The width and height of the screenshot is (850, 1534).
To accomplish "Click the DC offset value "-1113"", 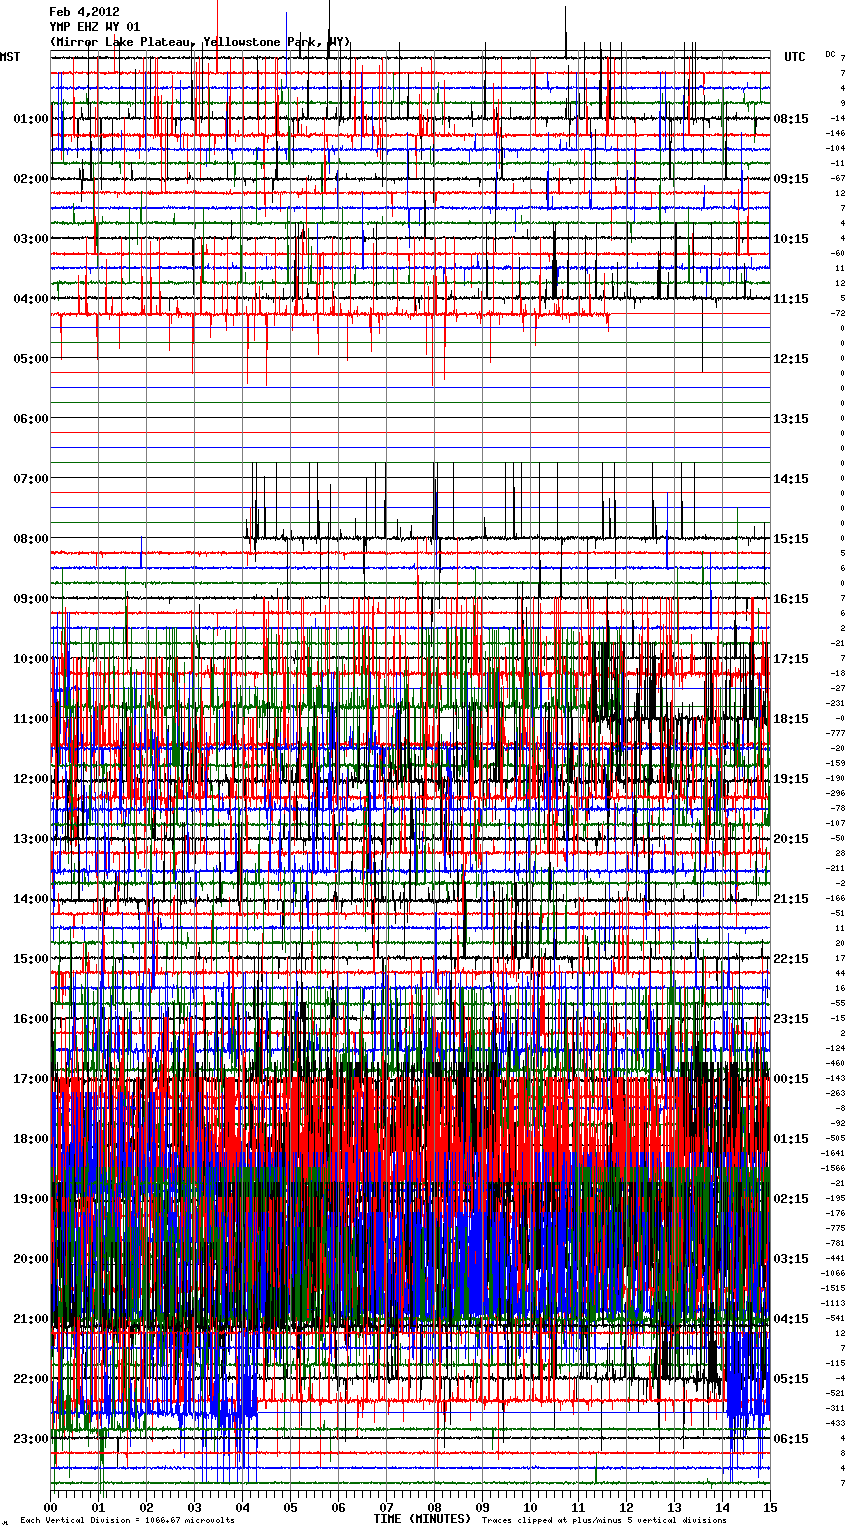I will pyautogui.click(x=833, y=1303).
